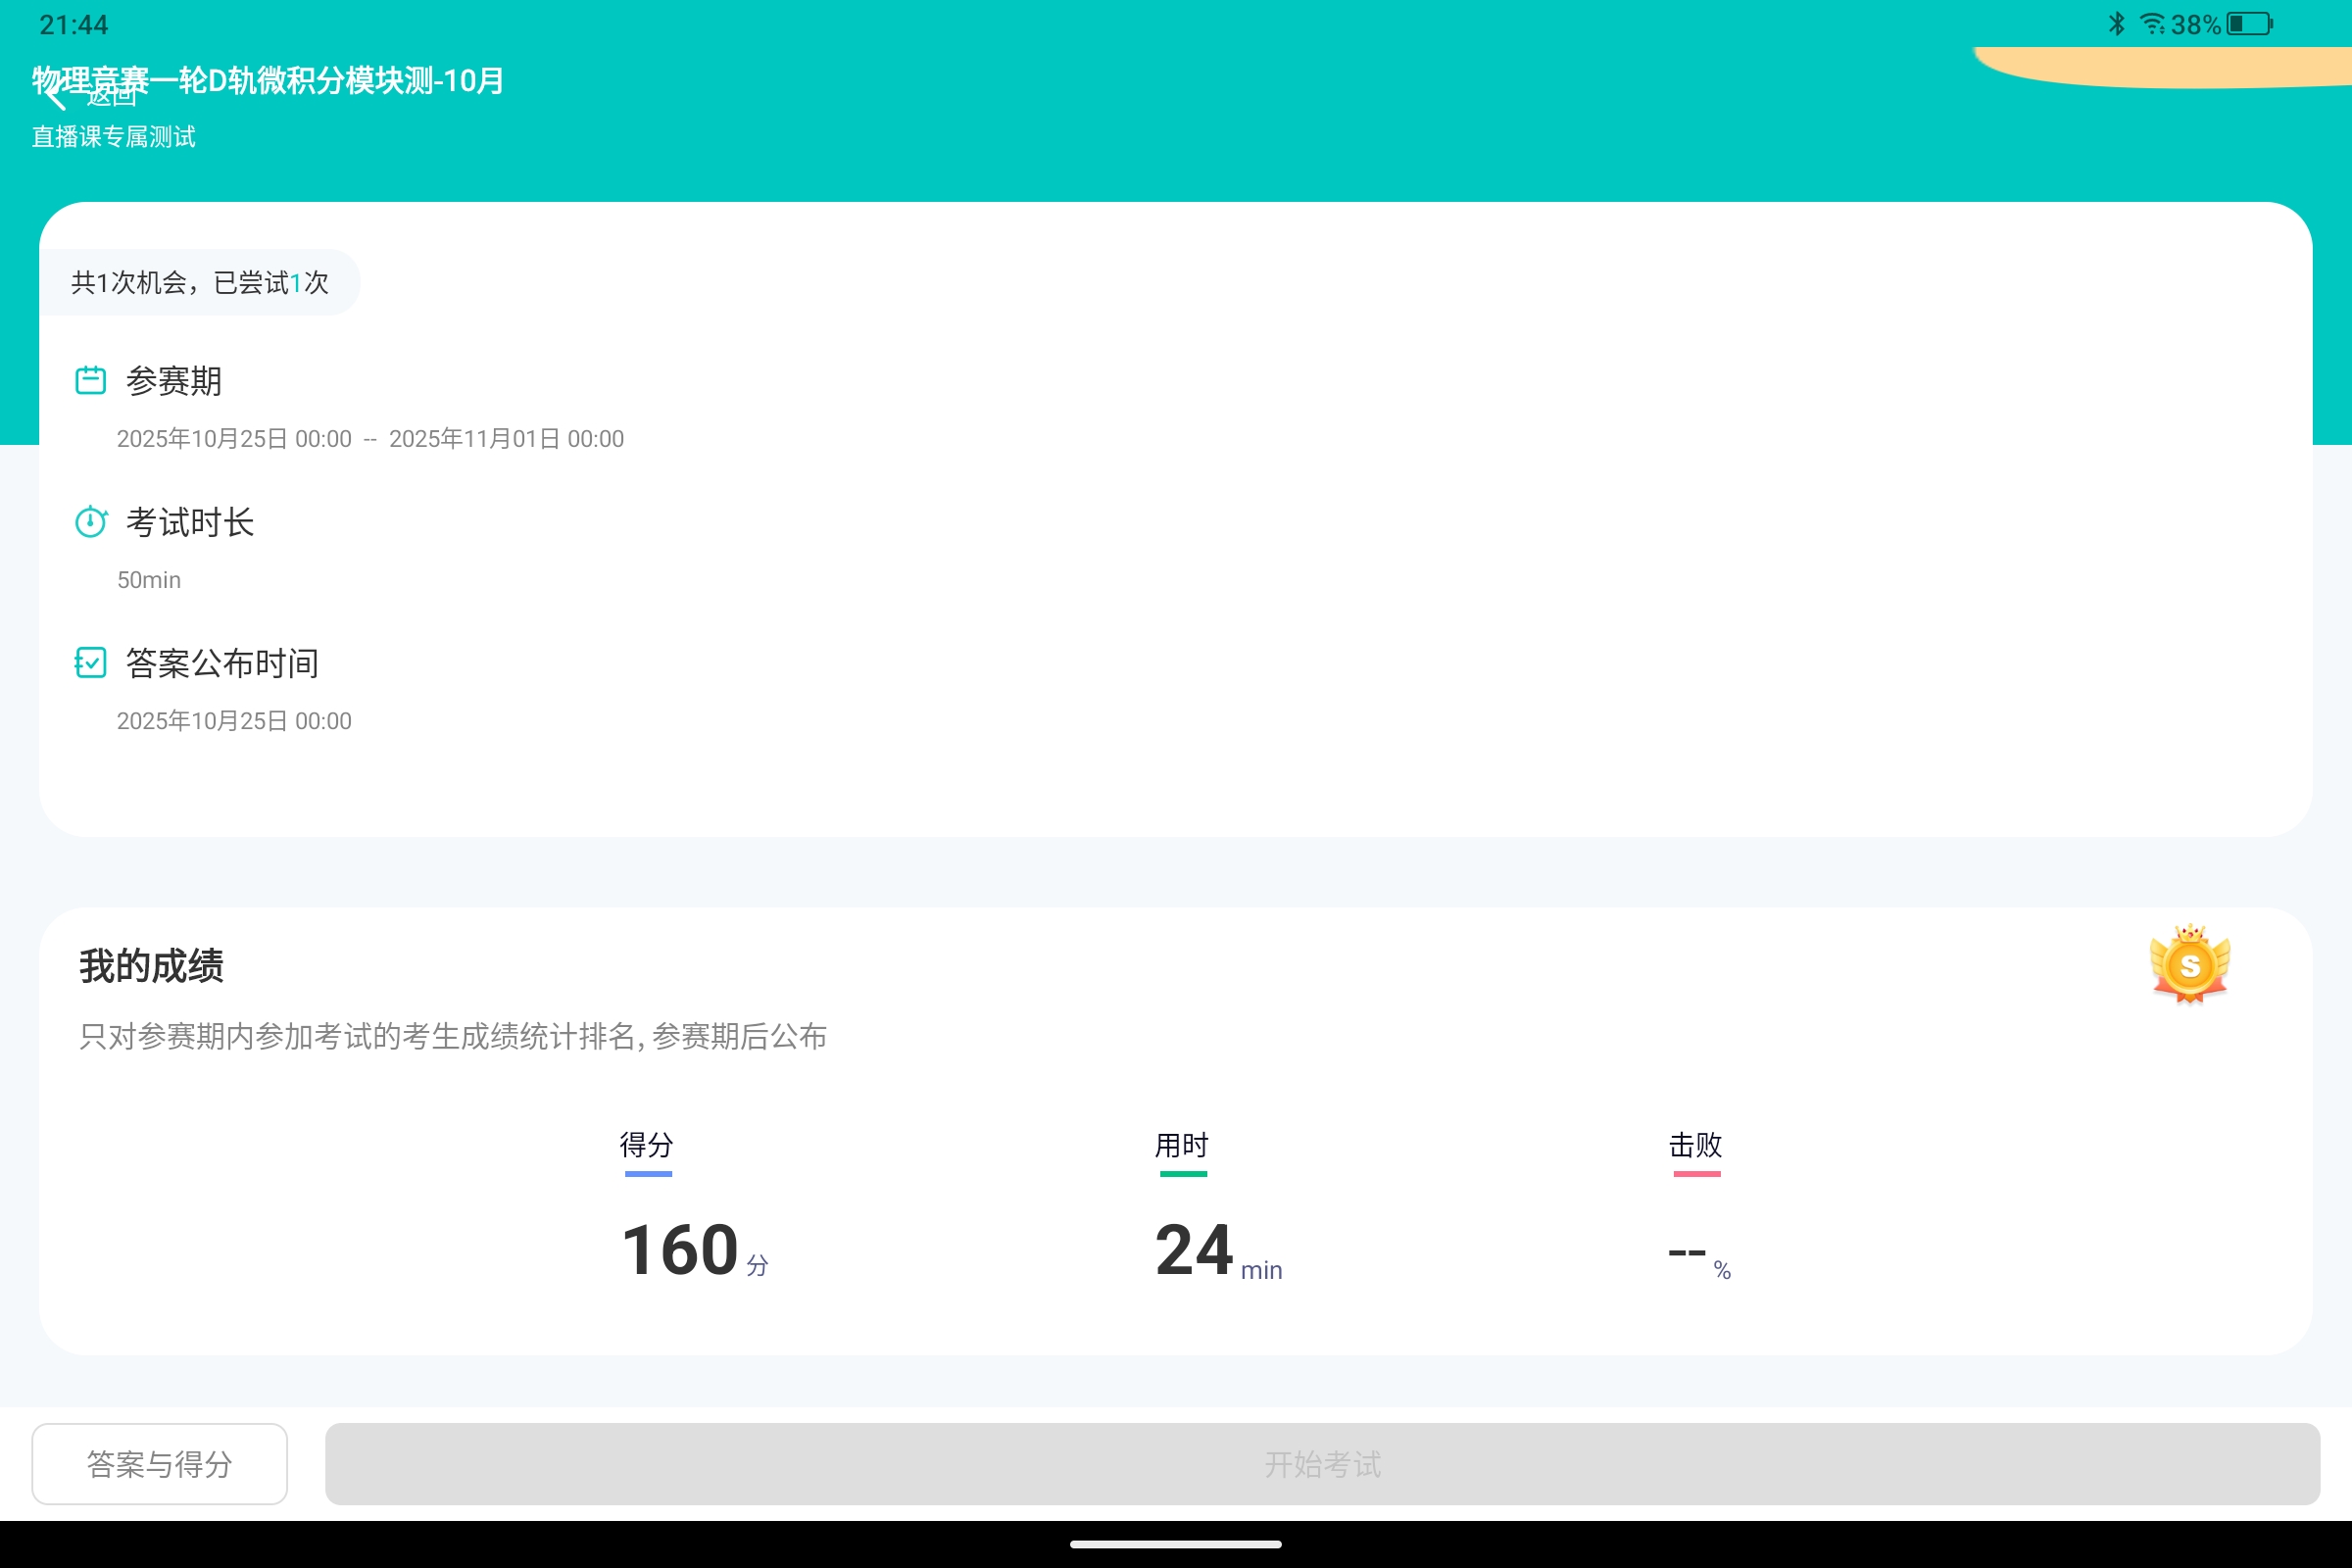The width and height of the screenshot is (2352, 1568).
Task: Tap the exam period dates under 参赛期
Action: point(369,438)
